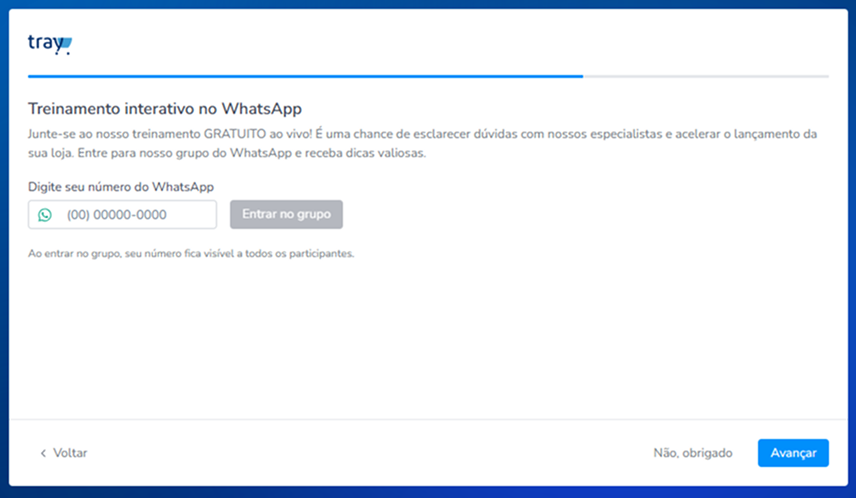Image resolution: width=856 pixels, height=498 pixels.
Task: Go back with the Voltar link
Action: (x=63, y=453)
